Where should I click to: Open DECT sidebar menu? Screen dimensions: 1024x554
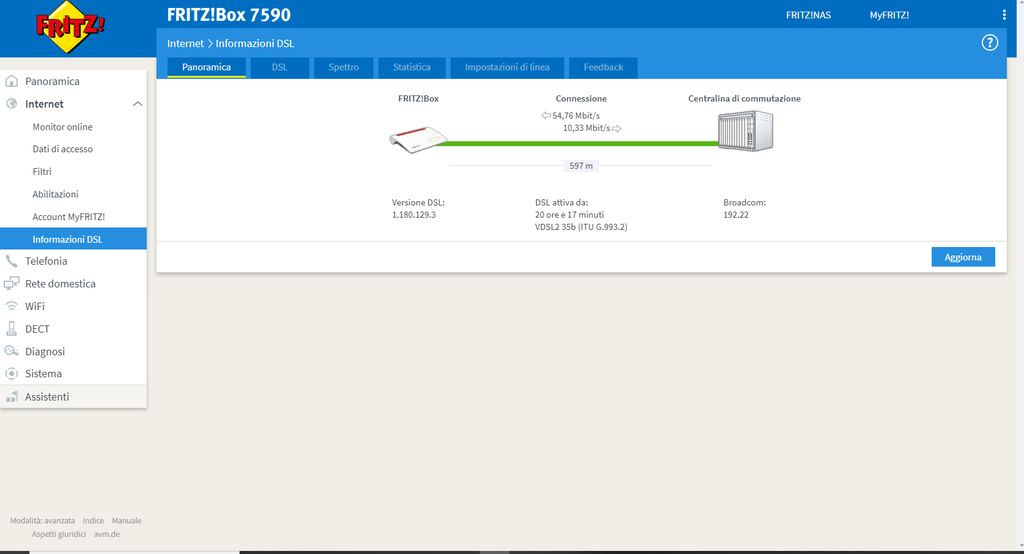37,329
